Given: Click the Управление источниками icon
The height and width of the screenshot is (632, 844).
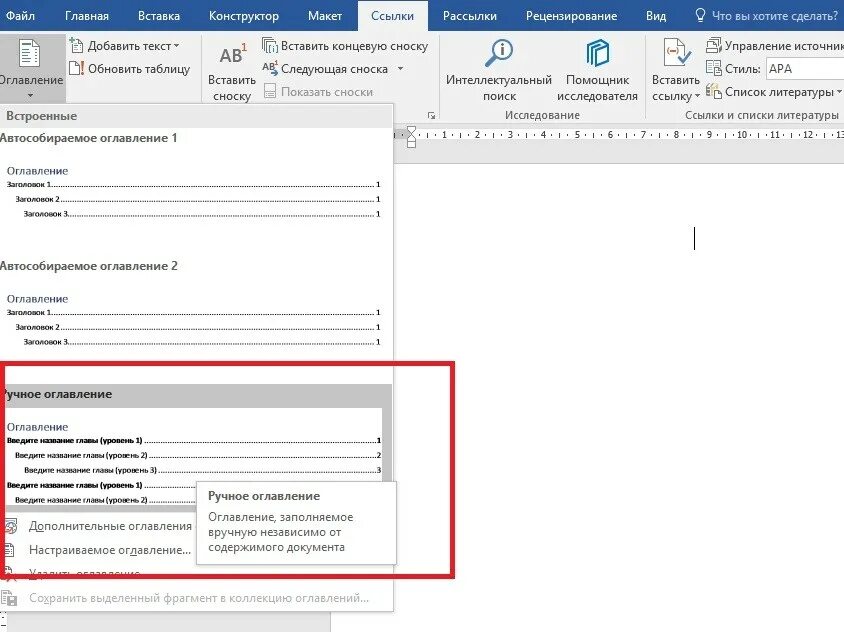Looking at the screenshot, I should (713, 45).
